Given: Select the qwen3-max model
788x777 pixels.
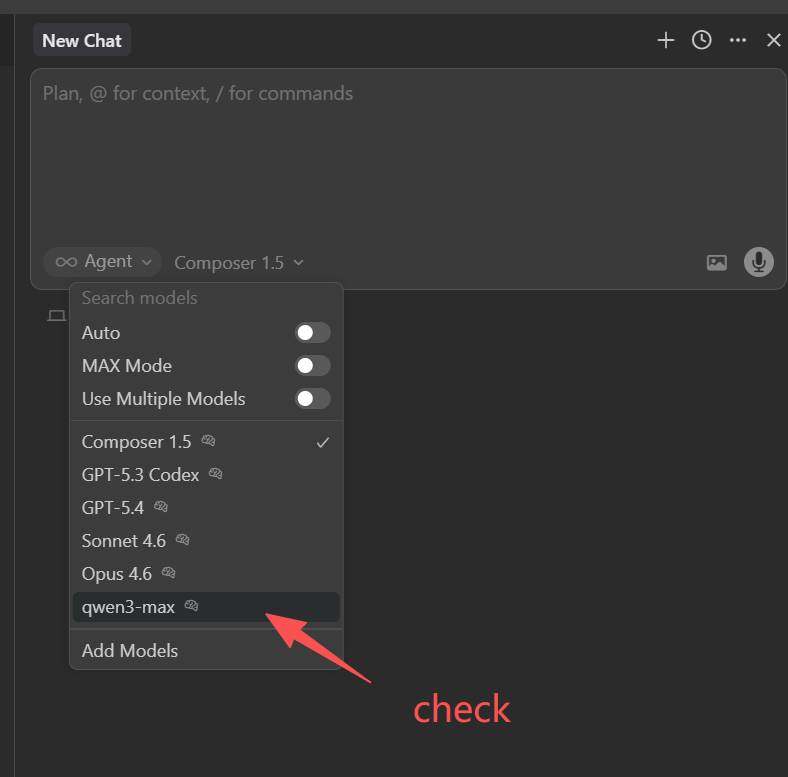Looking at the screenshot, I should [206, 607].
